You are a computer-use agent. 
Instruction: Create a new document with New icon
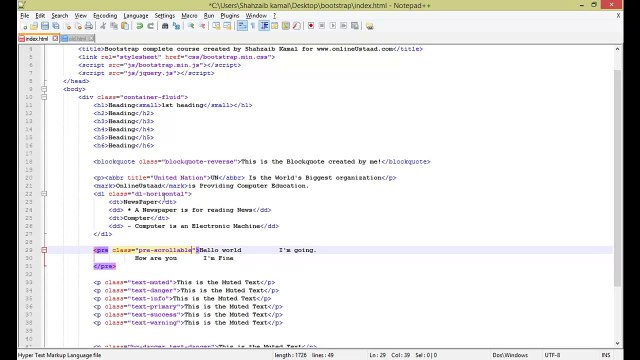pyautogui.click(x=25, y=26)
